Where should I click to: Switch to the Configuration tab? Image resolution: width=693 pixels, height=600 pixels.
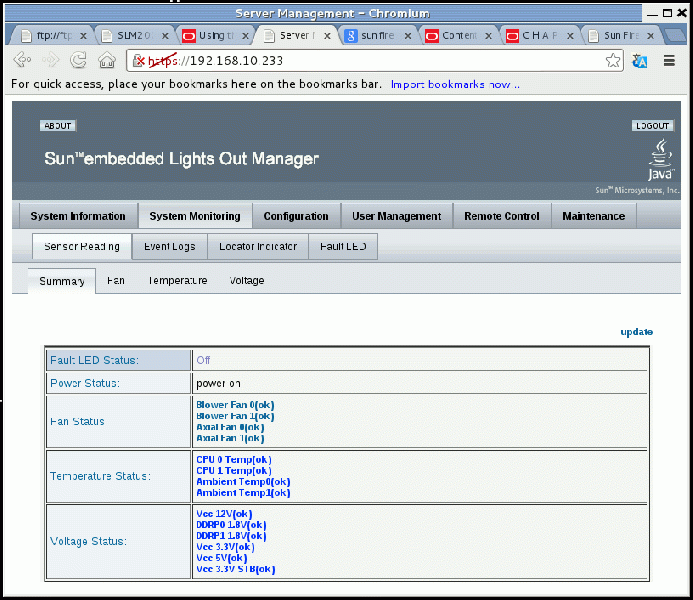point(296,216)
